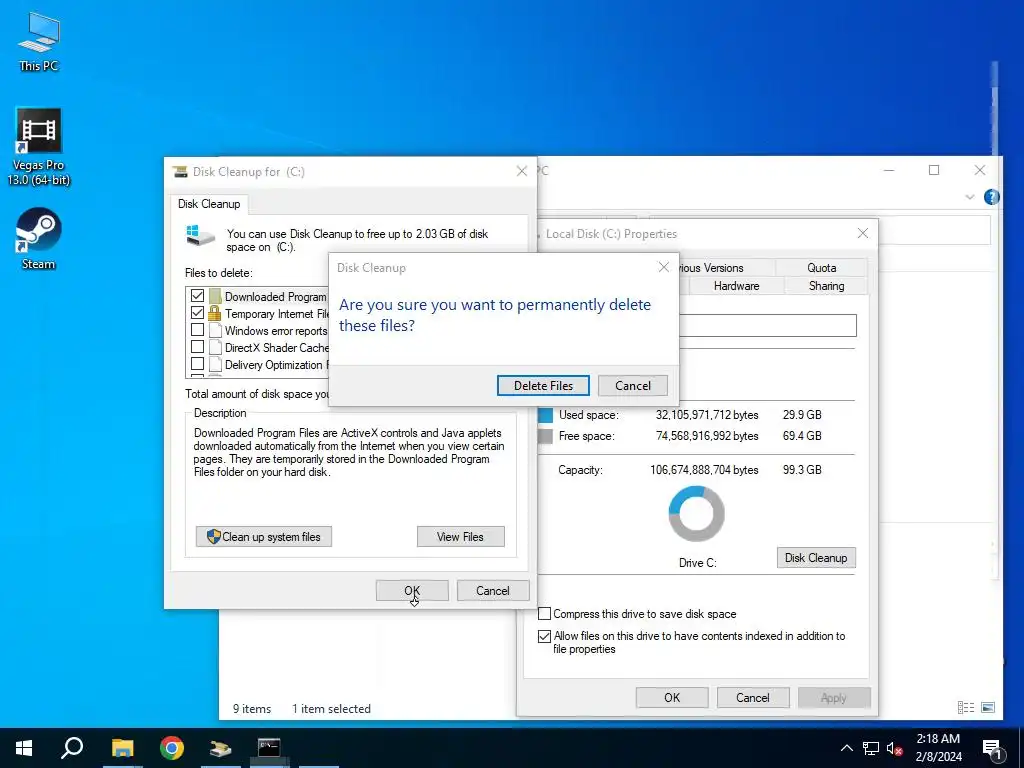The image size is (1024, 768).
Task: Close Local Disk Properties window
Action: pyautogui.click(x=863, y=233)
